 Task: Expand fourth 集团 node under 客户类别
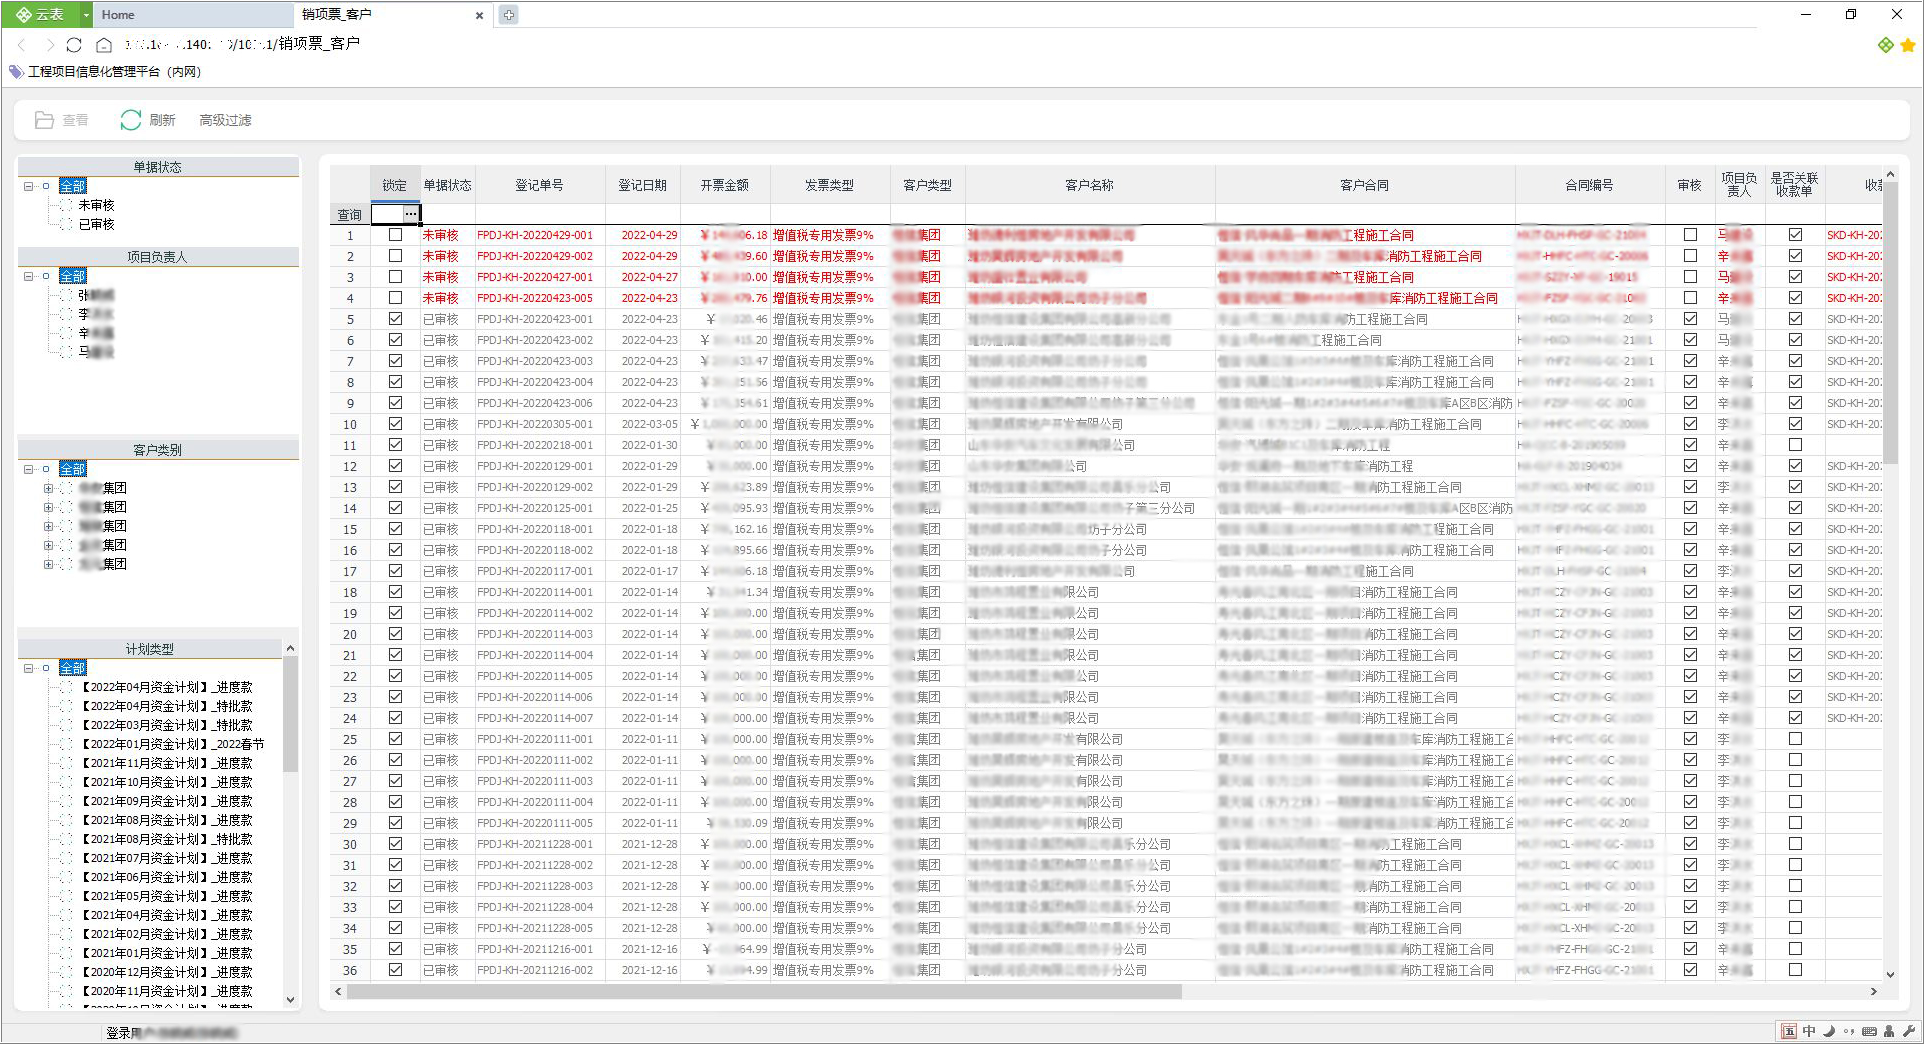click(x=48, y=545)
